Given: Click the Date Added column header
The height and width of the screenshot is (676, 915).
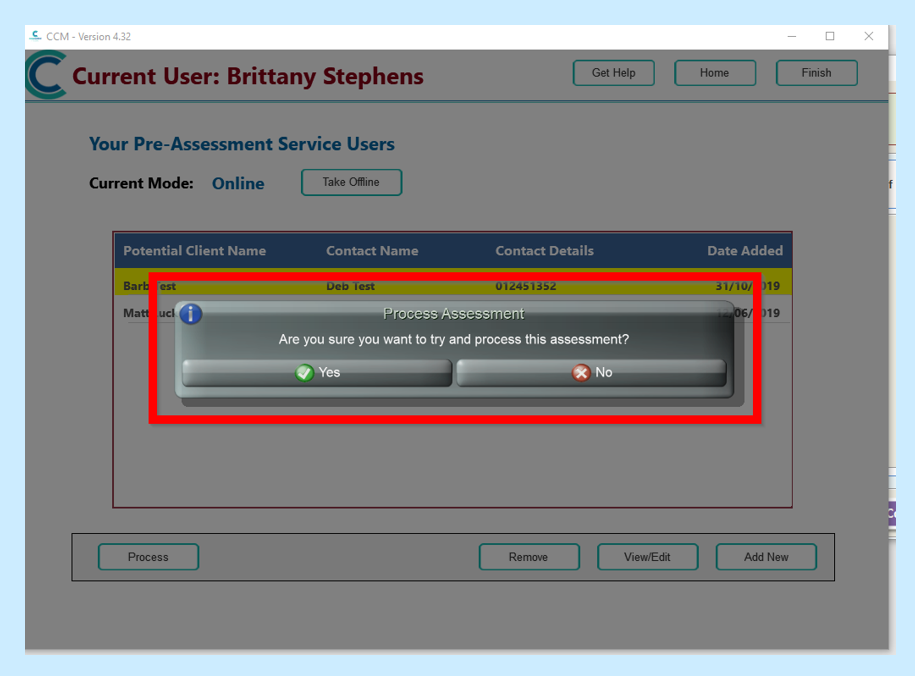Looking at the screenshot, I should tap(744, 251).
